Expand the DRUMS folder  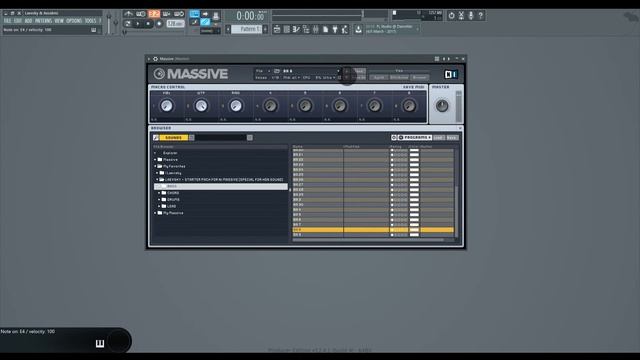(x=159, y=199)
